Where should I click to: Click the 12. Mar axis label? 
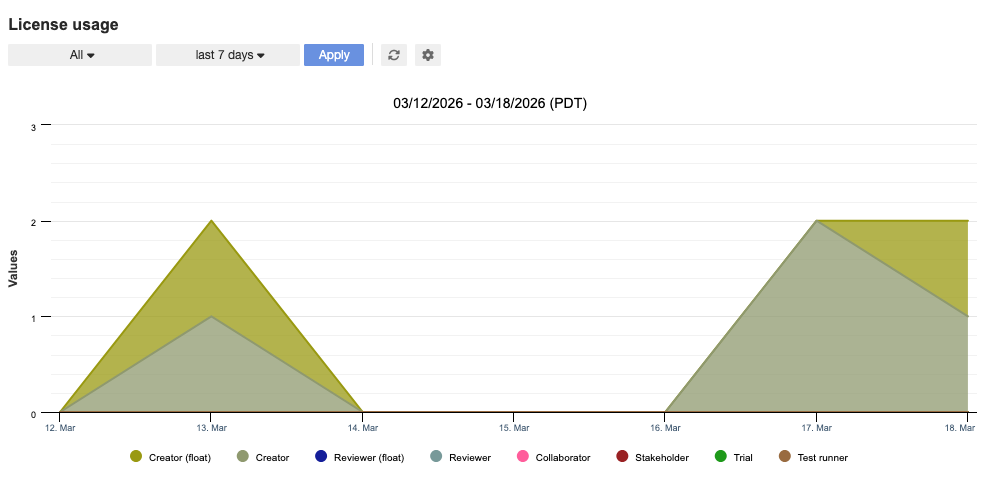click(x=61, y=428)
